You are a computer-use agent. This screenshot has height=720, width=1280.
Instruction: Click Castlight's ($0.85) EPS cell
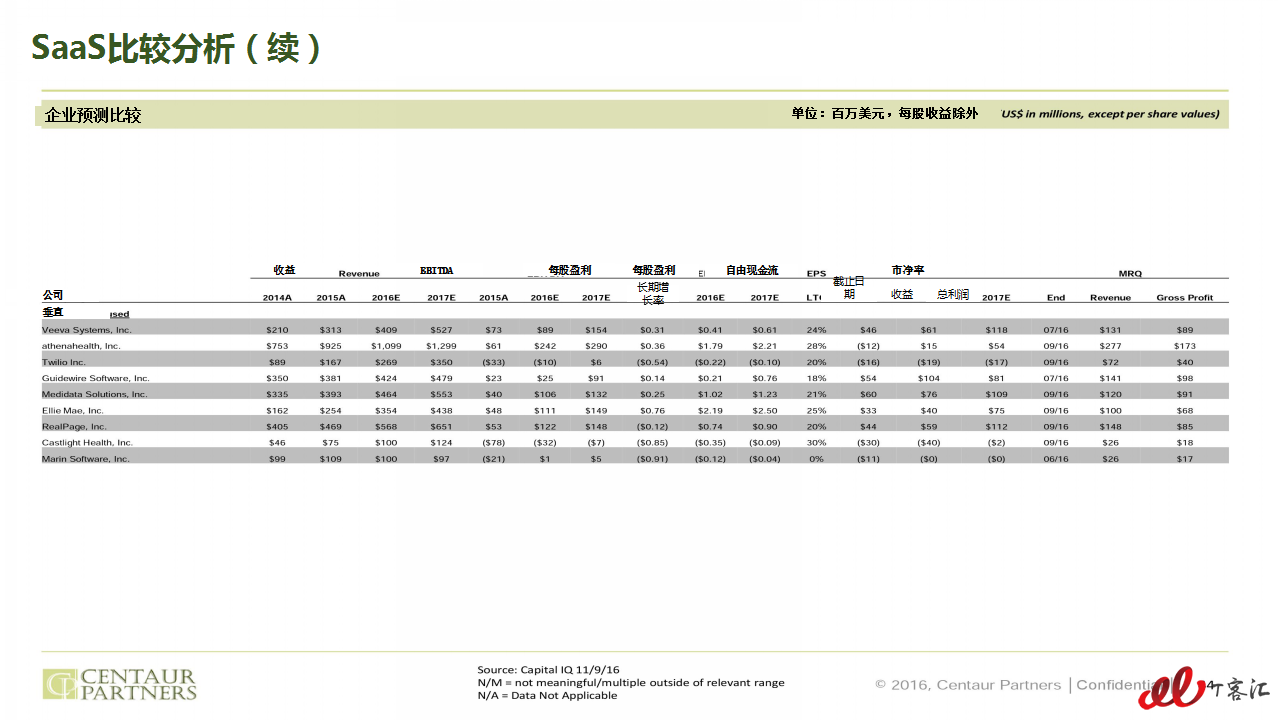pos(652,442)
